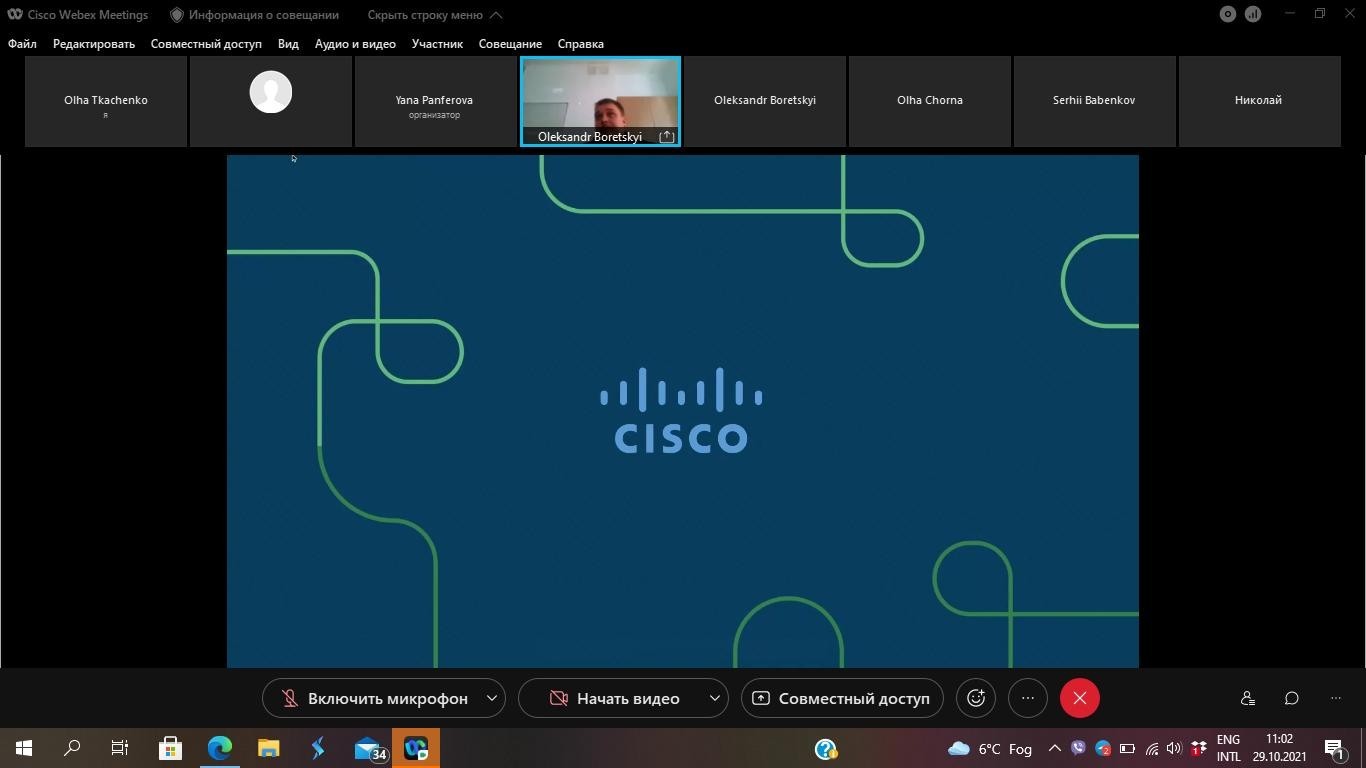Switch the ENG INTL input language

(x=1228, y=748)
